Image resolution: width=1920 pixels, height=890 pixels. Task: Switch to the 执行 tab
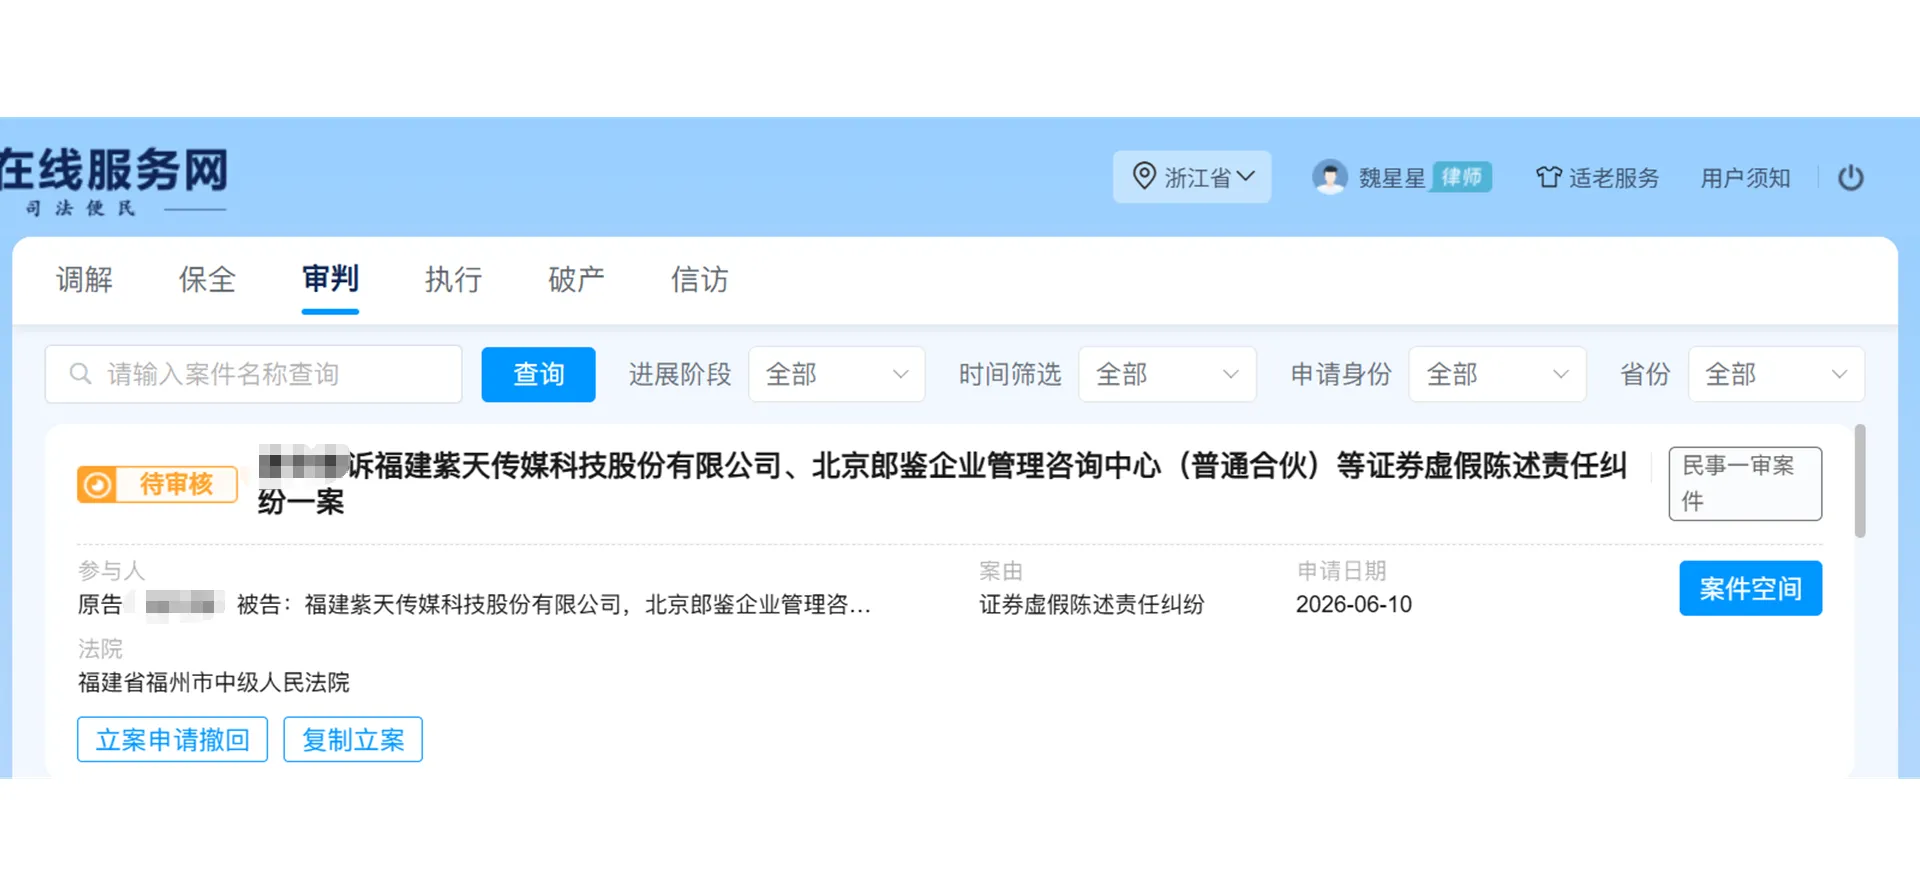point(453,279)
